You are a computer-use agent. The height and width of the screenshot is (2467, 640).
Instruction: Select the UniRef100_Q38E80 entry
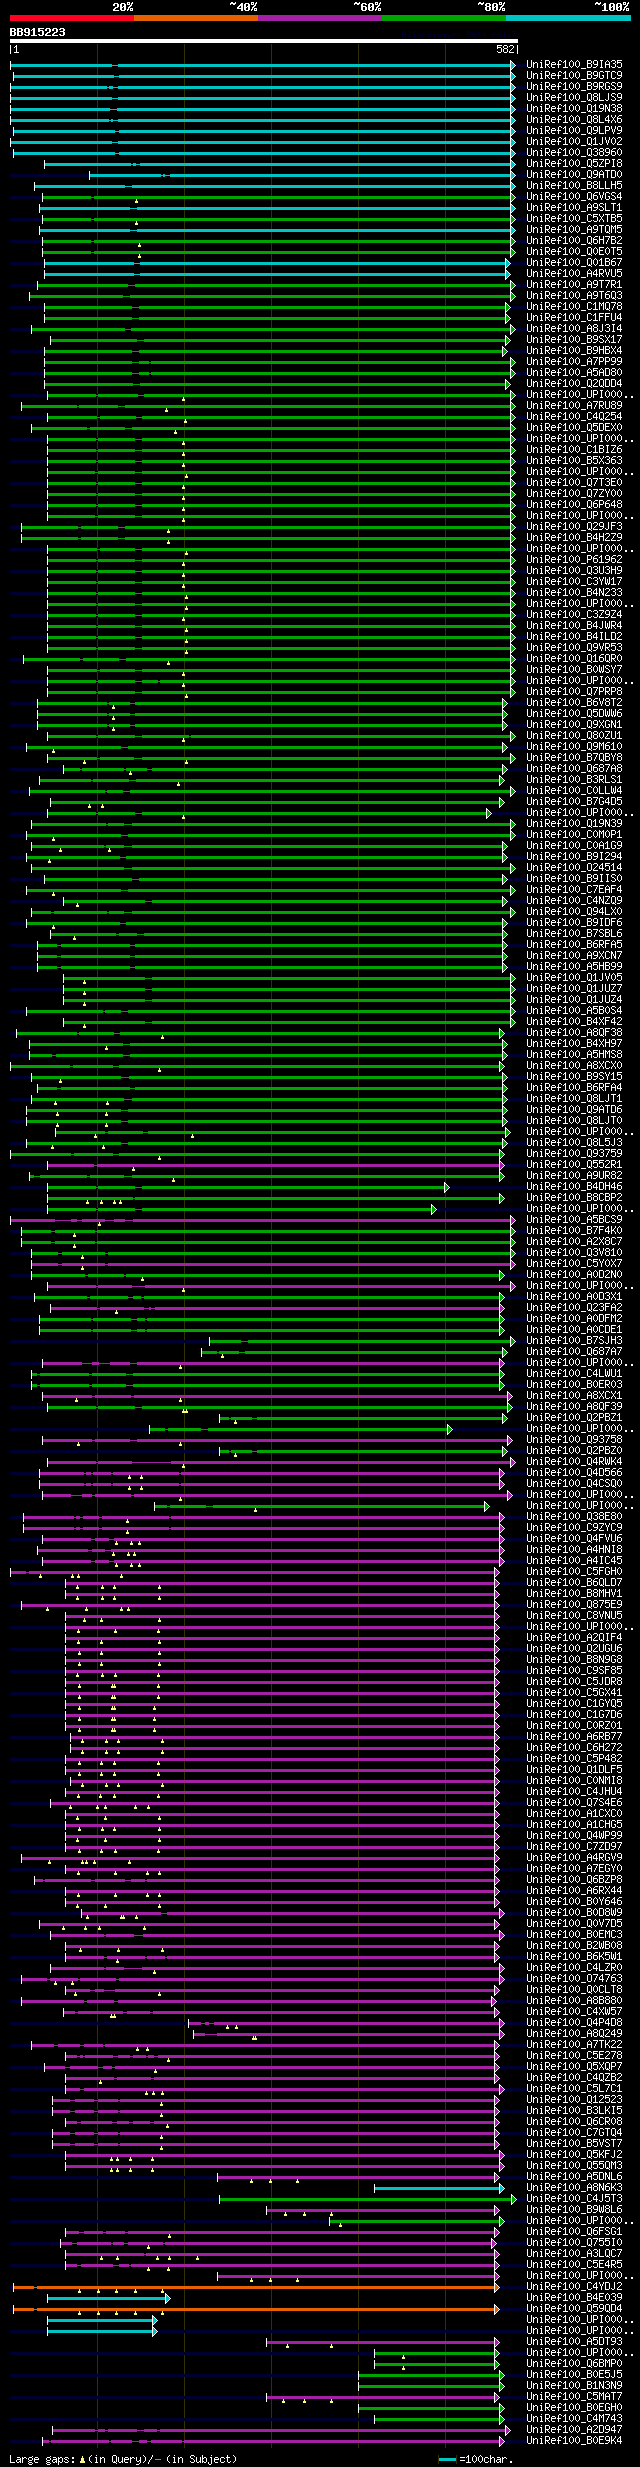(x=574, y=1517)
